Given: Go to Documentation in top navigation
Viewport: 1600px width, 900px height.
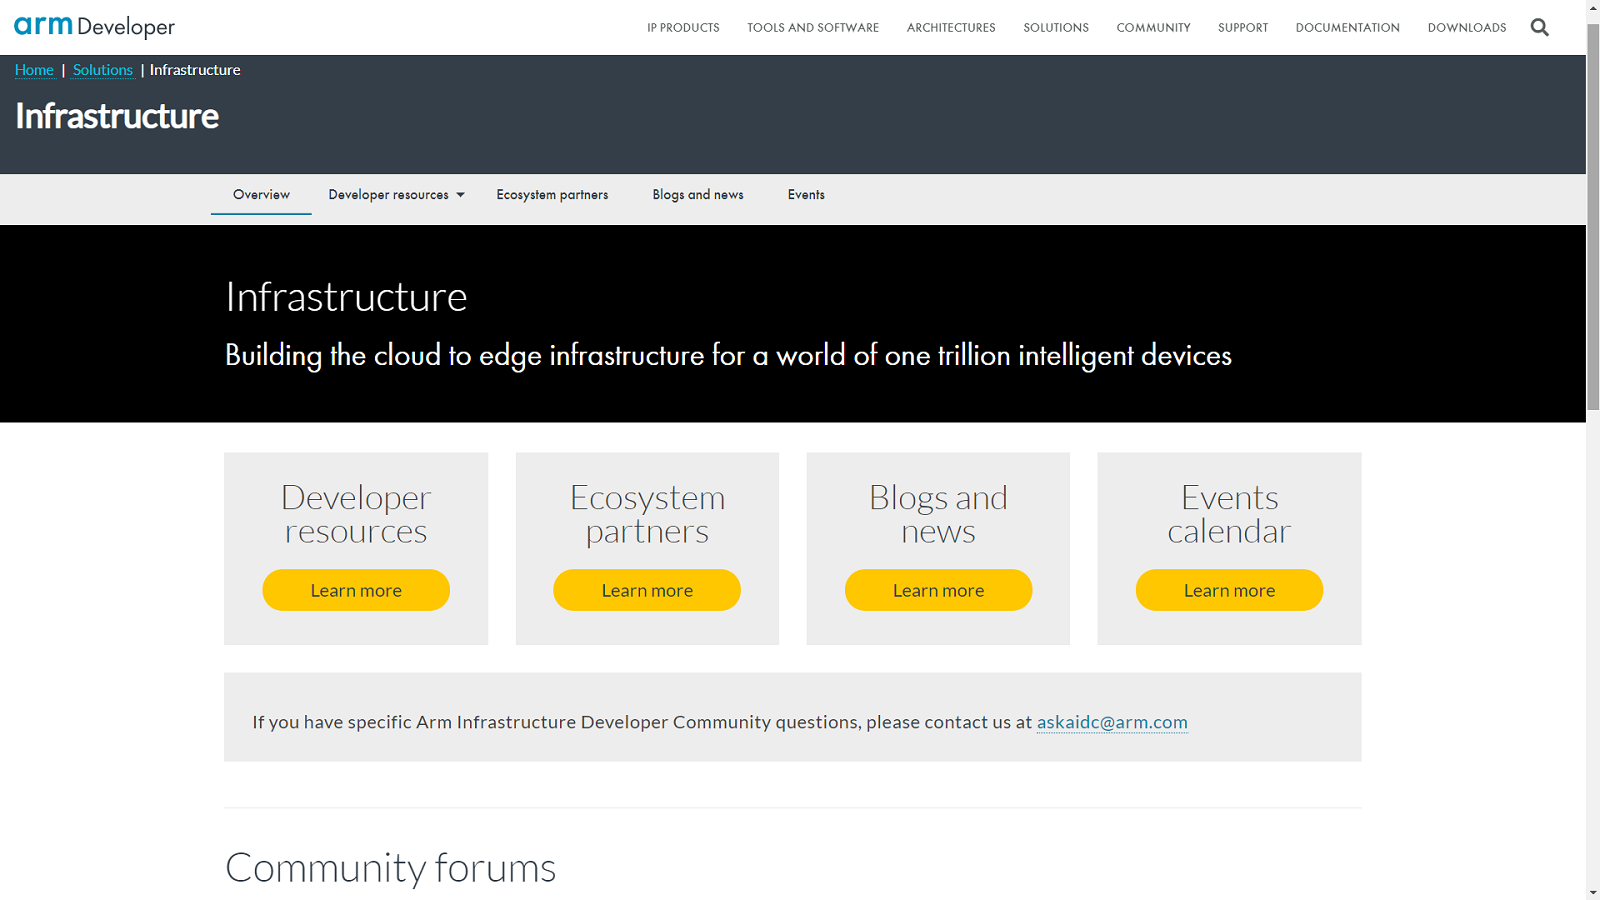Looking at the screenshot, I should tap(1347, 28).
